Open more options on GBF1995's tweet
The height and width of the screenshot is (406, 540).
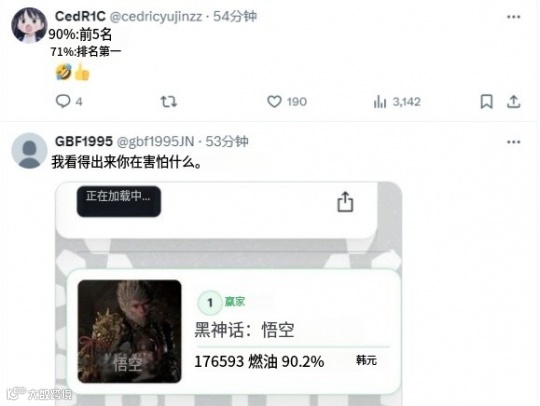513,142
